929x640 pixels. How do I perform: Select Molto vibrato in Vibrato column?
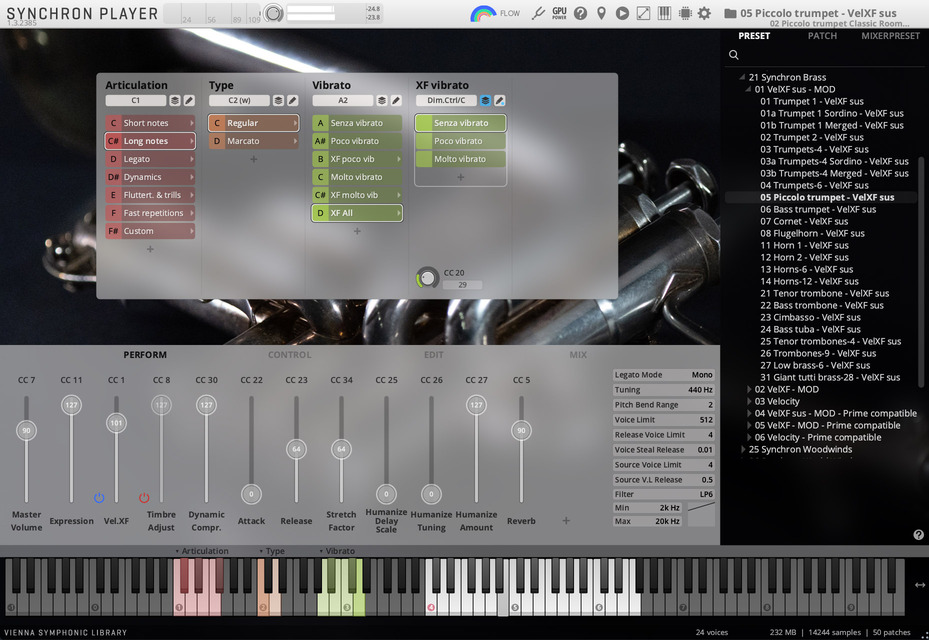[x=357, y=177]
